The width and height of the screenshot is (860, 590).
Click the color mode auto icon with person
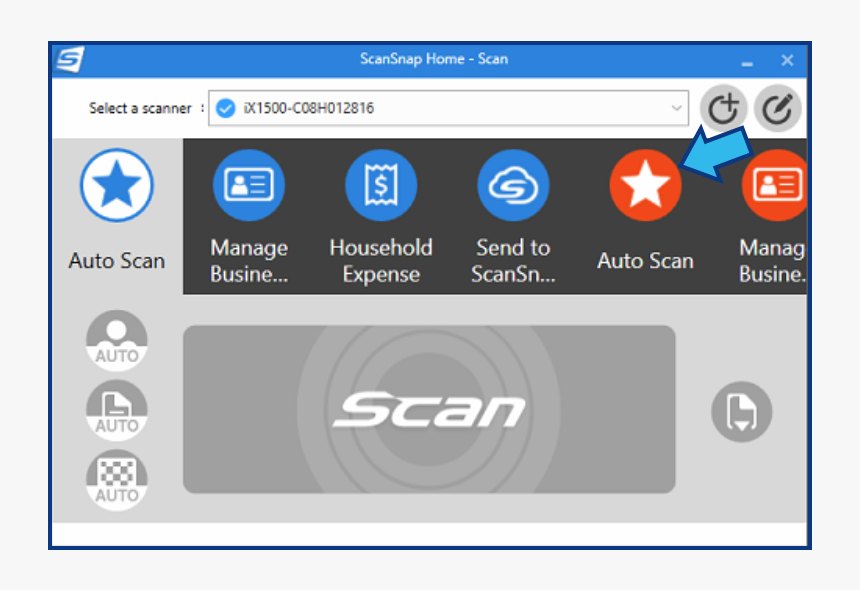[117, 341]
